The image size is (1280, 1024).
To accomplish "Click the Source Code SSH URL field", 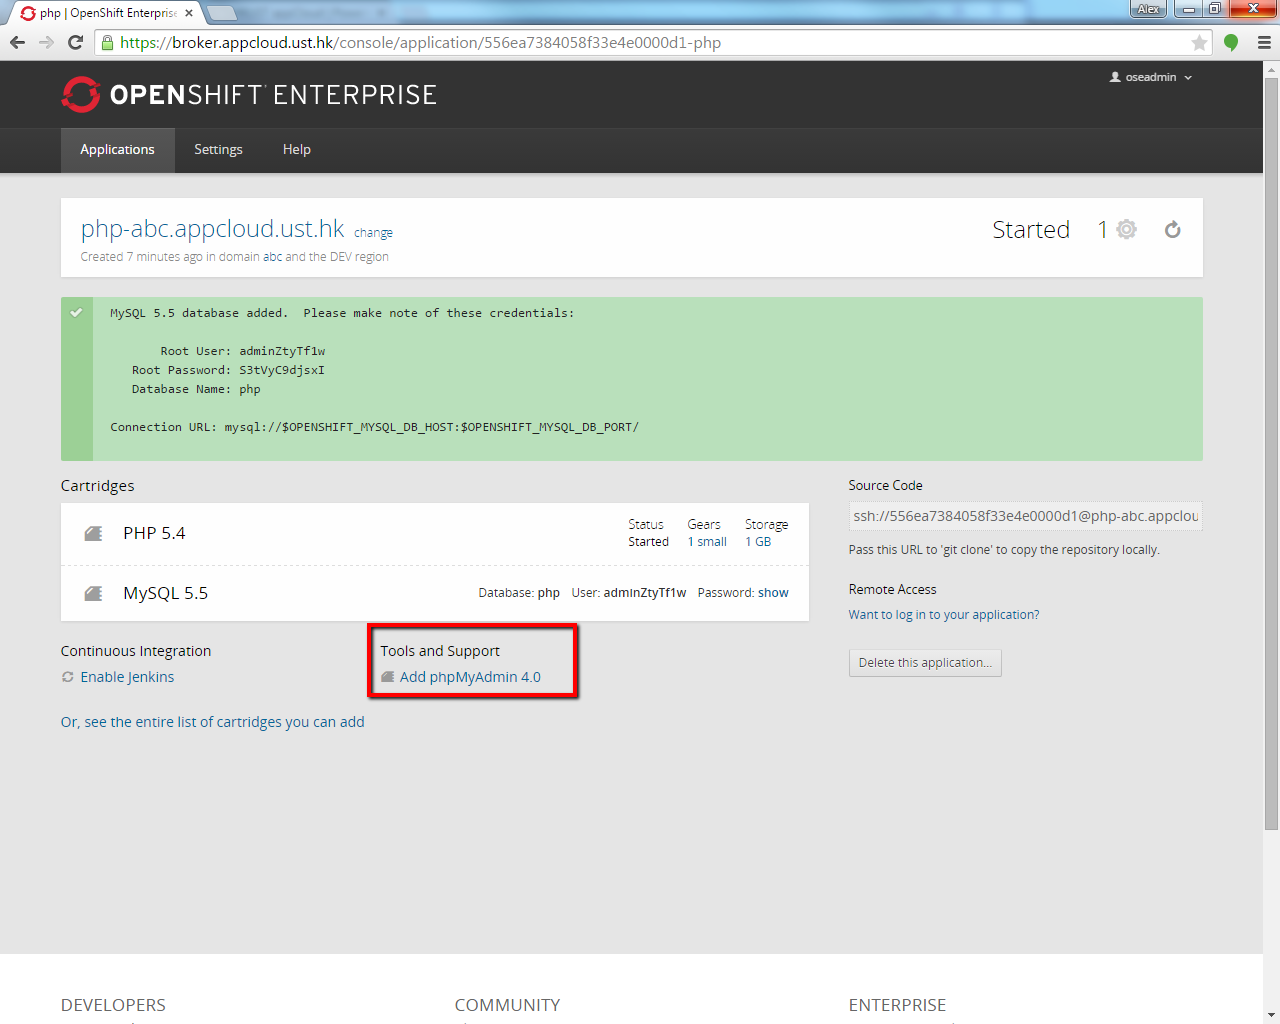I will [x=1024, y=516].
